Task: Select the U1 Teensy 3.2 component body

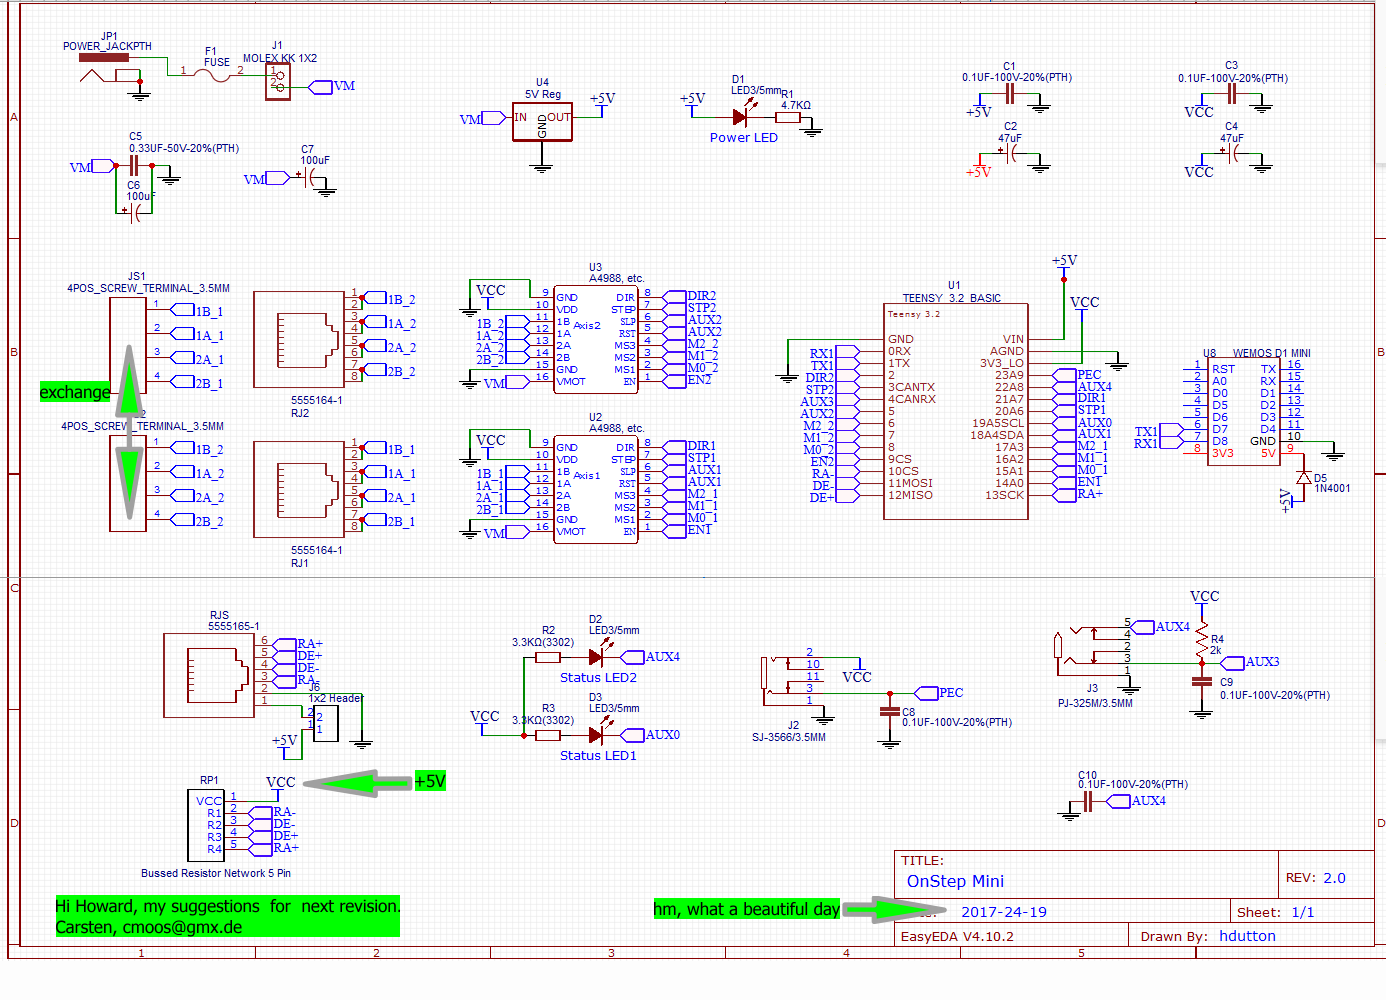Action: (956, 412)
